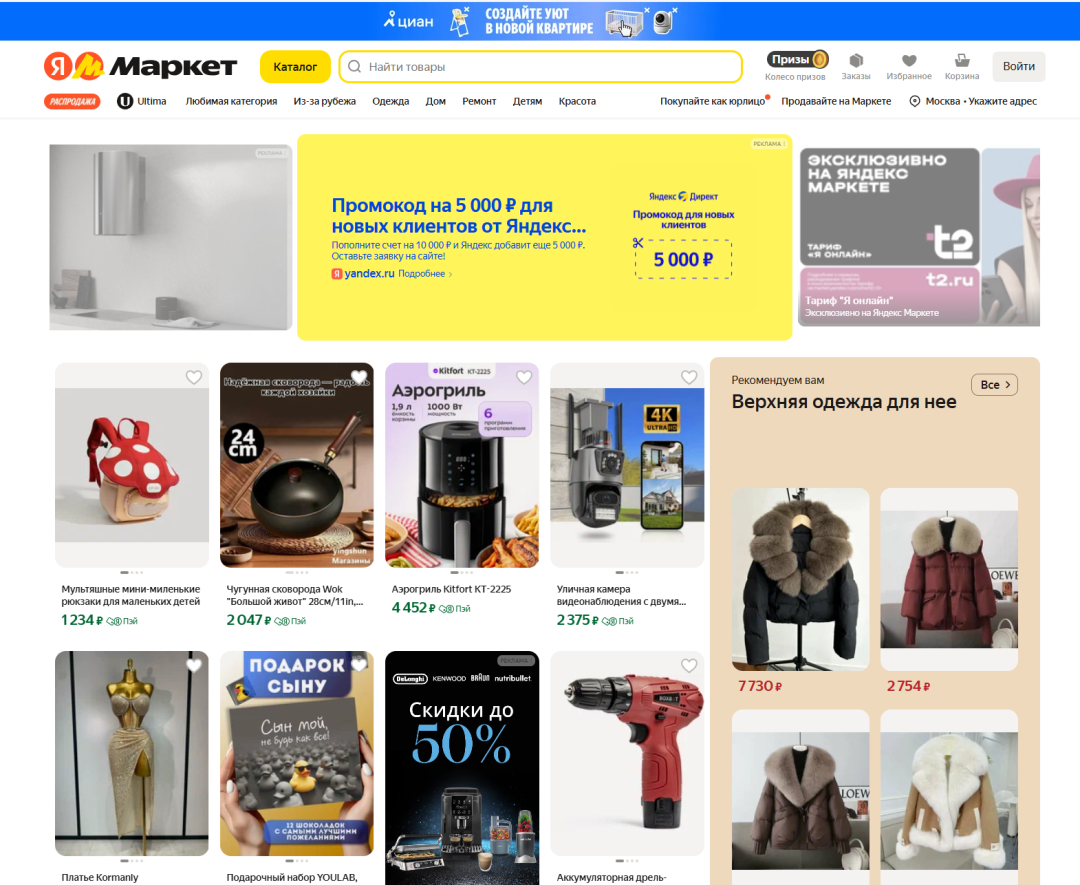Open the Каталог dropdown button
The image size is (1080, 885).
point(295,67)
